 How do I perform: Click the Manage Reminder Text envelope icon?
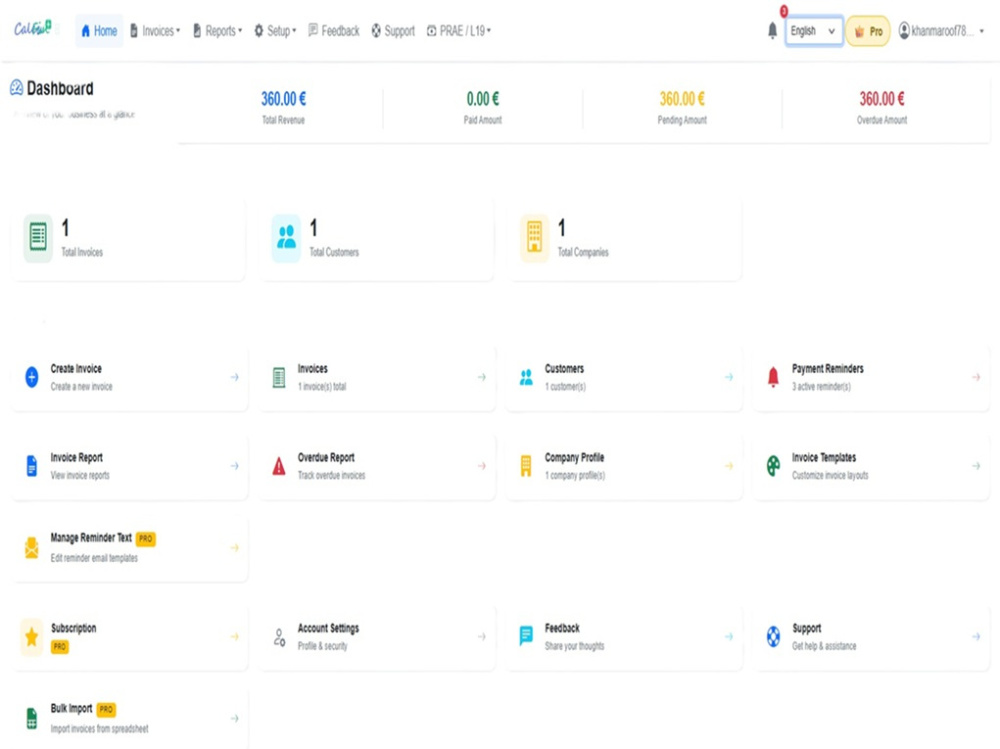(32, 547)
